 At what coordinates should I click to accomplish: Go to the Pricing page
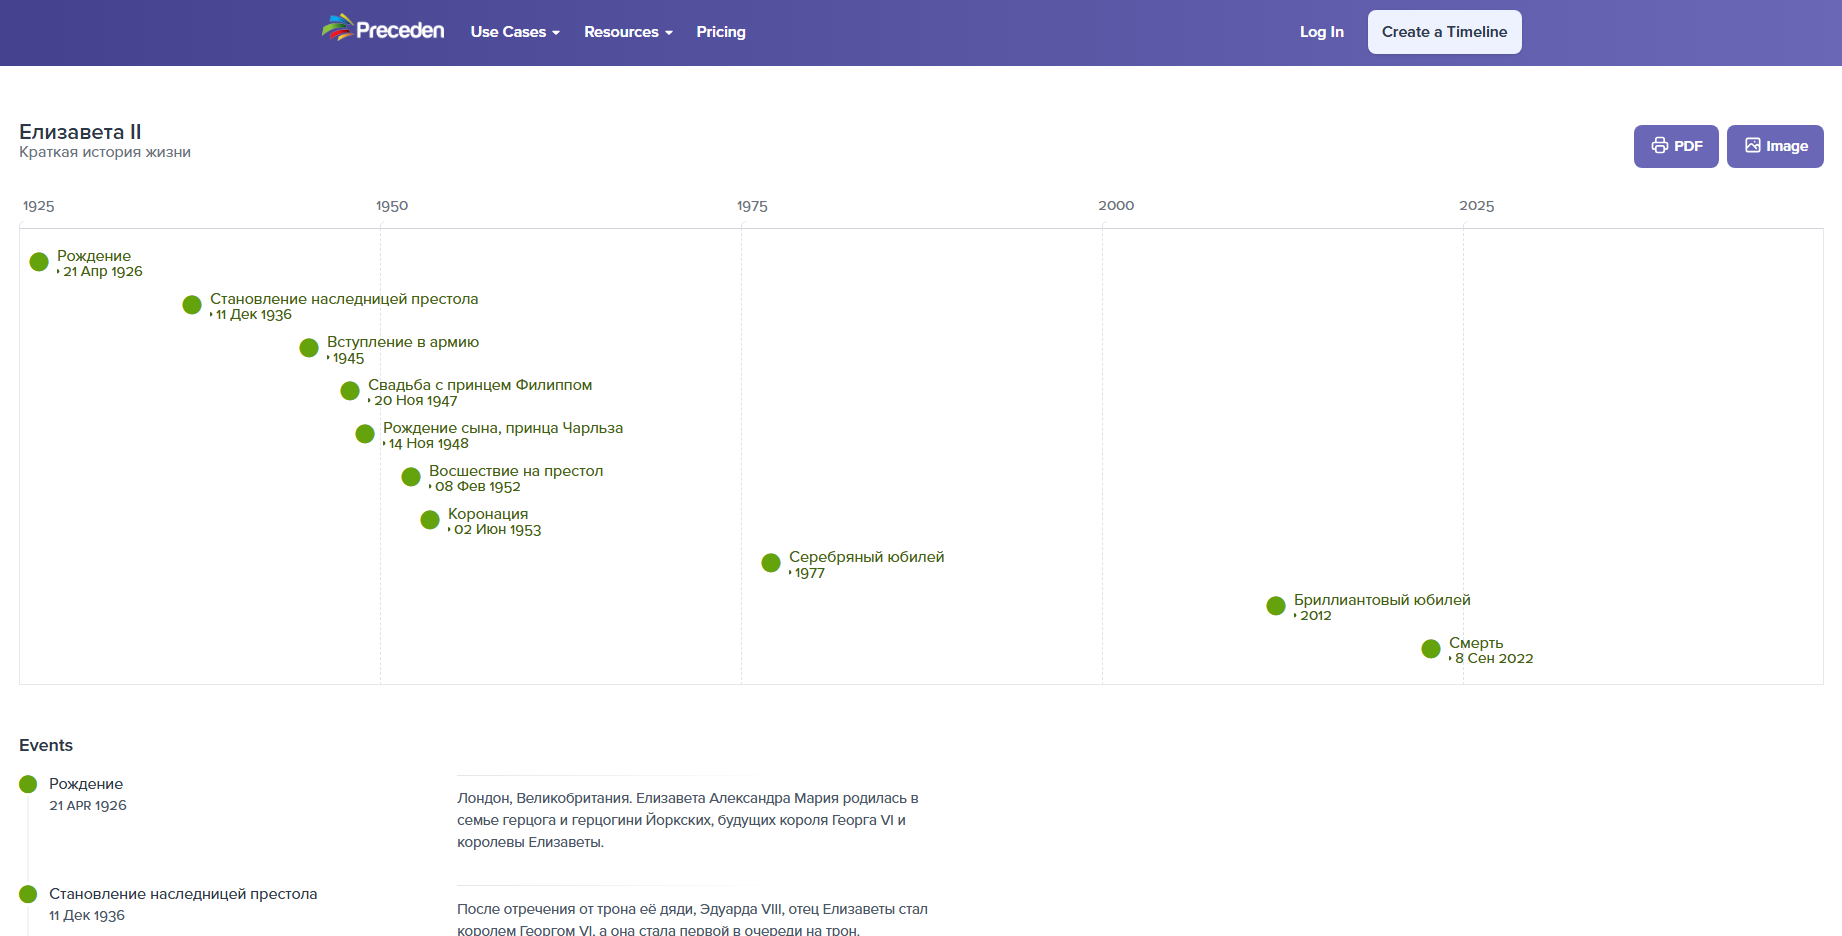pos(720,32)
